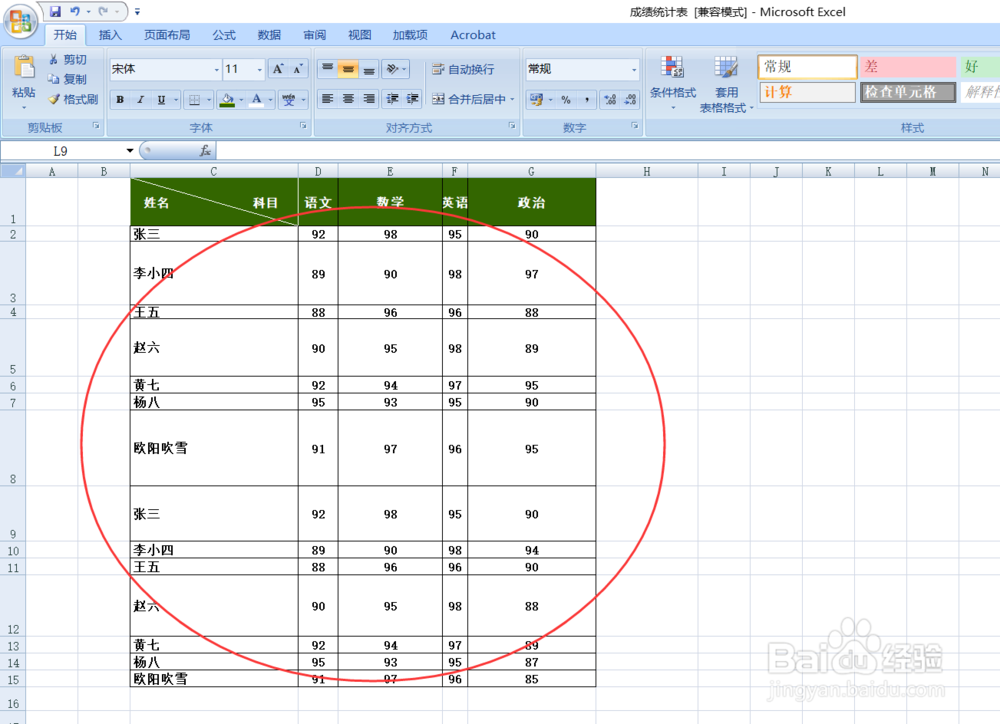Click the select all corner button

click(13, 171)
